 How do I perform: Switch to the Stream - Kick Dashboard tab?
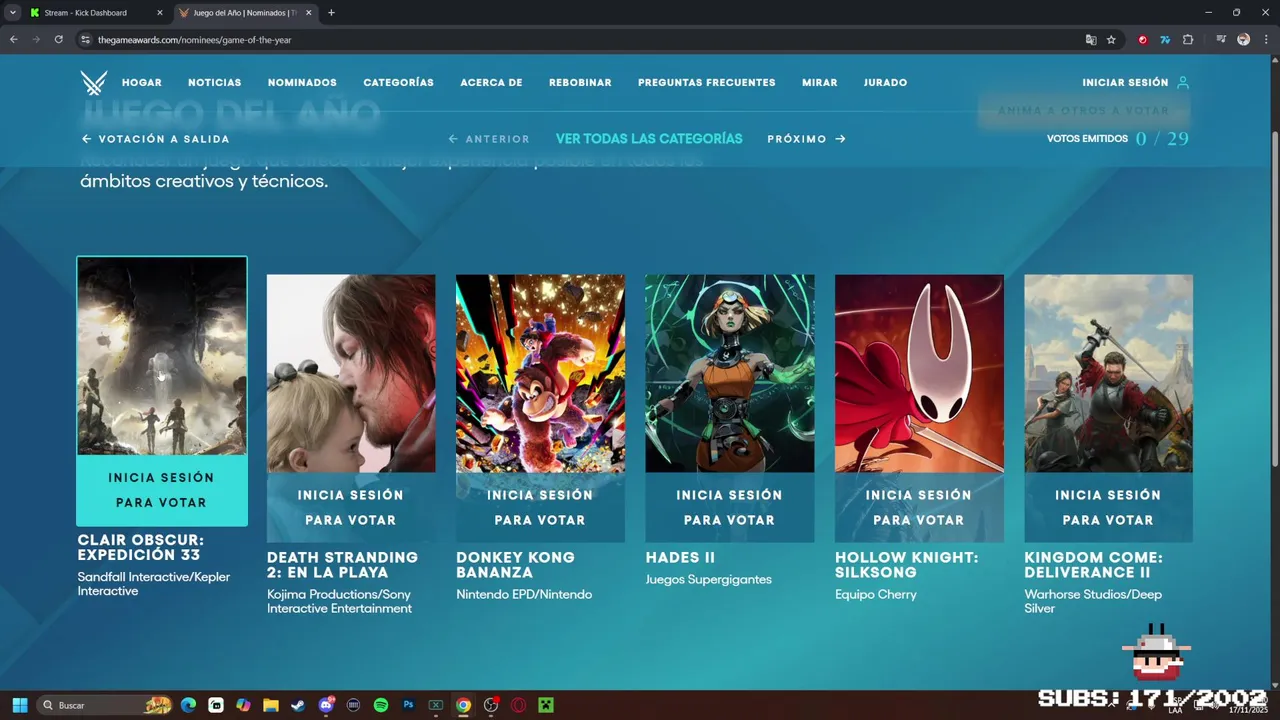click(96, 13)
